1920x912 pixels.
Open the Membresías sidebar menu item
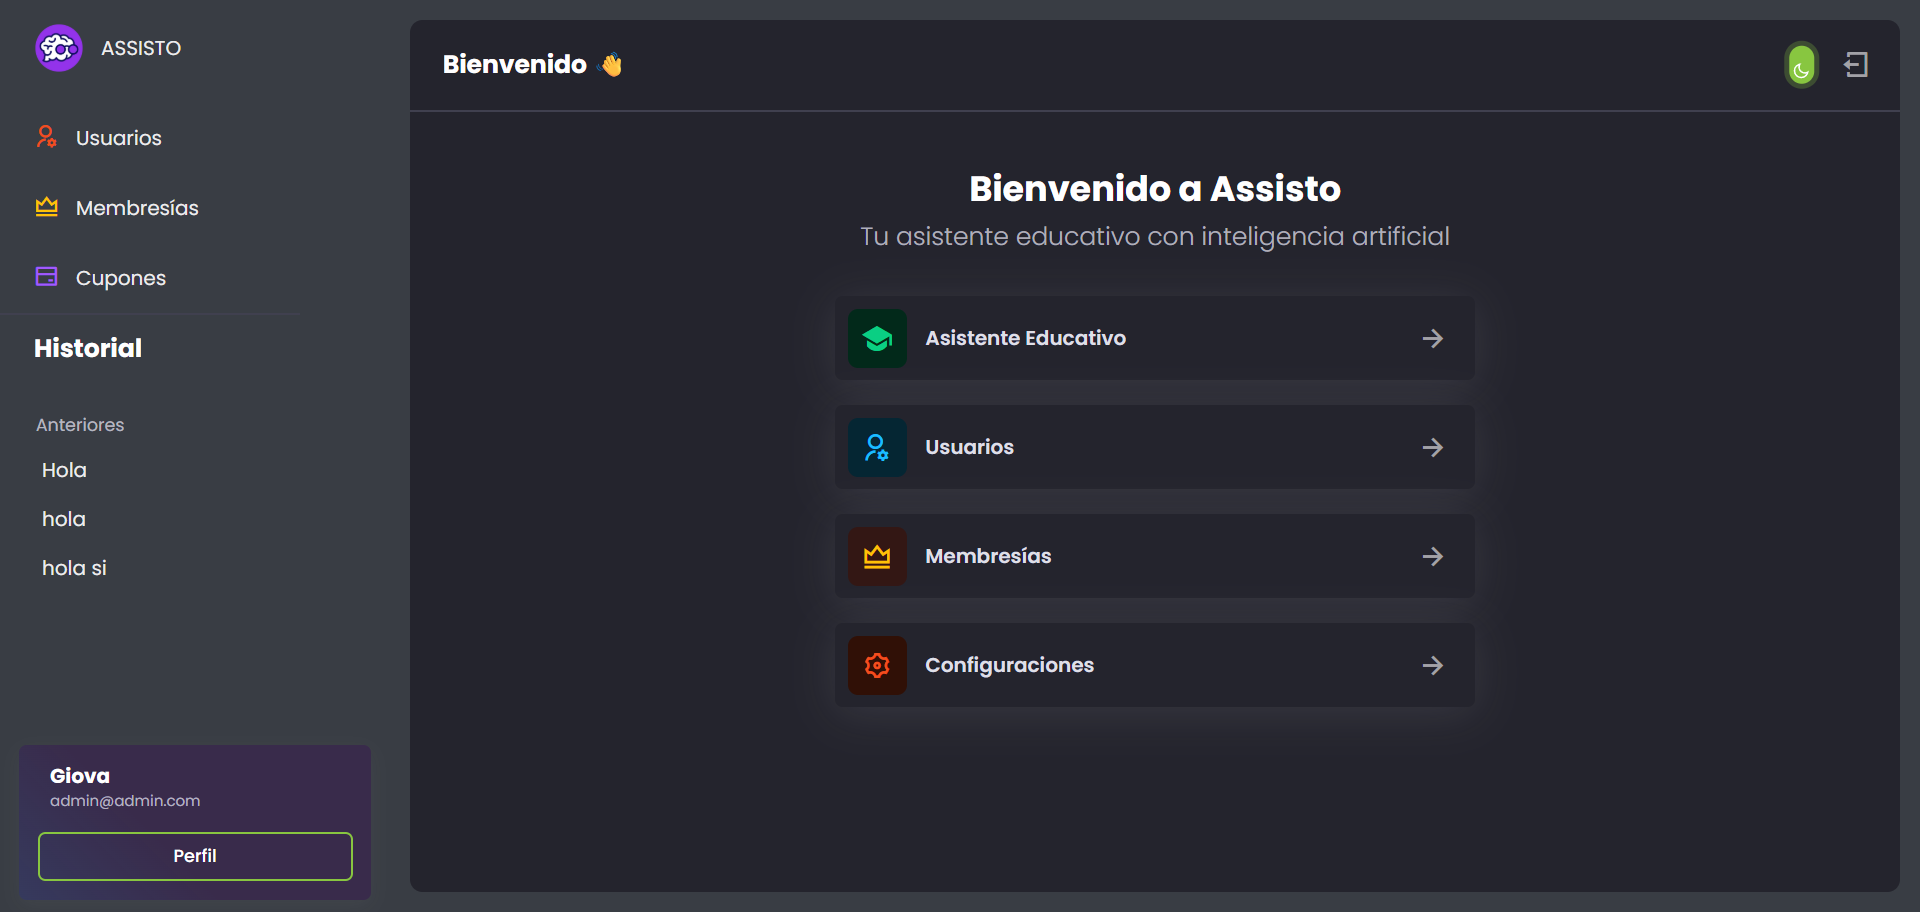137,208
